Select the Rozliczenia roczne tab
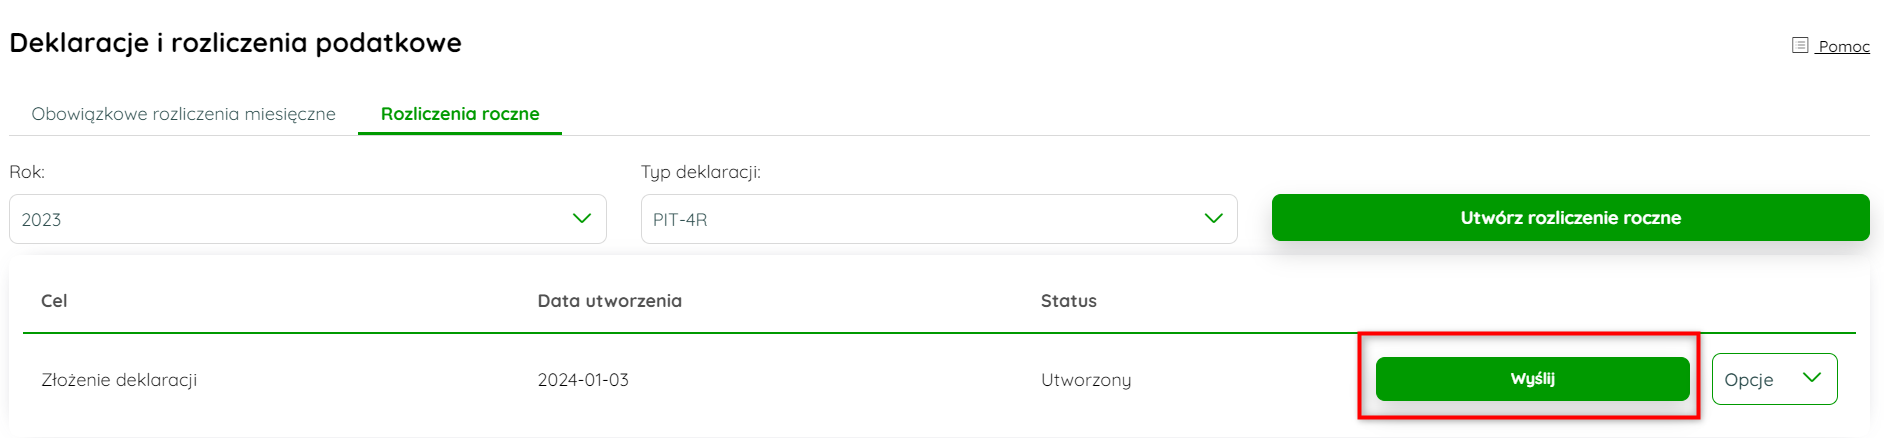The width and height of the screenshot is (1884, 438). coord(460,114)
